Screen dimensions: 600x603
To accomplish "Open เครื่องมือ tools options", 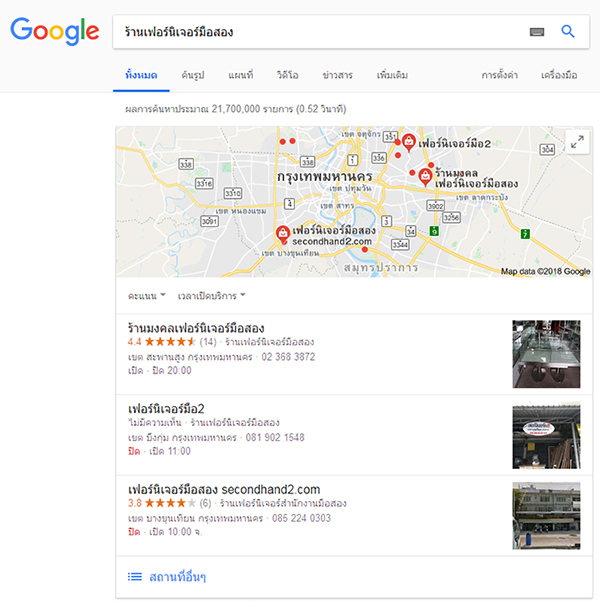I will coord(559,75).
